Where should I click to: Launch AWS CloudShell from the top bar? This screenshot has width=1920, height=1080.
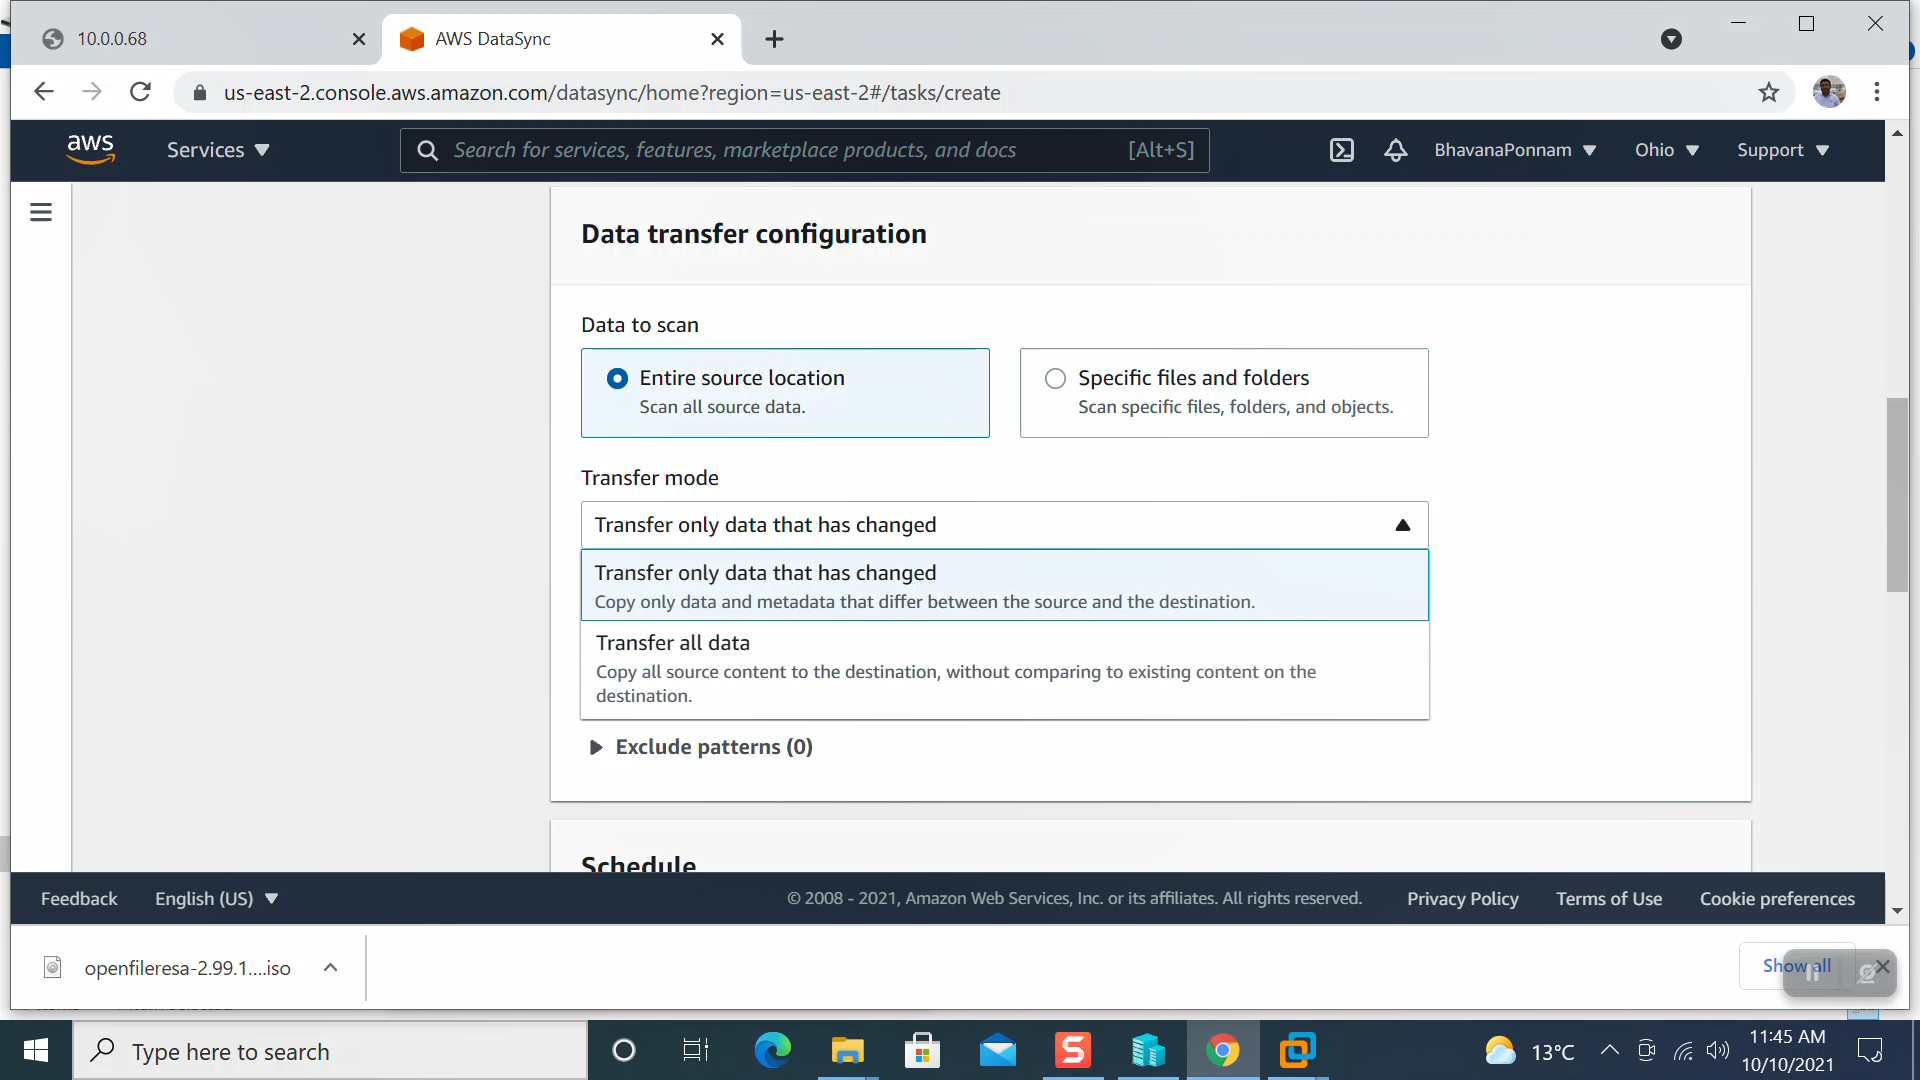1341,150
